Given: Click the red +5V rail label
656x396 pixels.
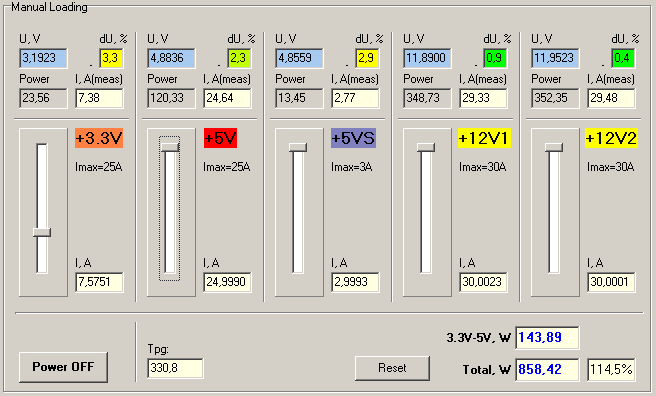Looking at the screenshot, I should [220, 138].
